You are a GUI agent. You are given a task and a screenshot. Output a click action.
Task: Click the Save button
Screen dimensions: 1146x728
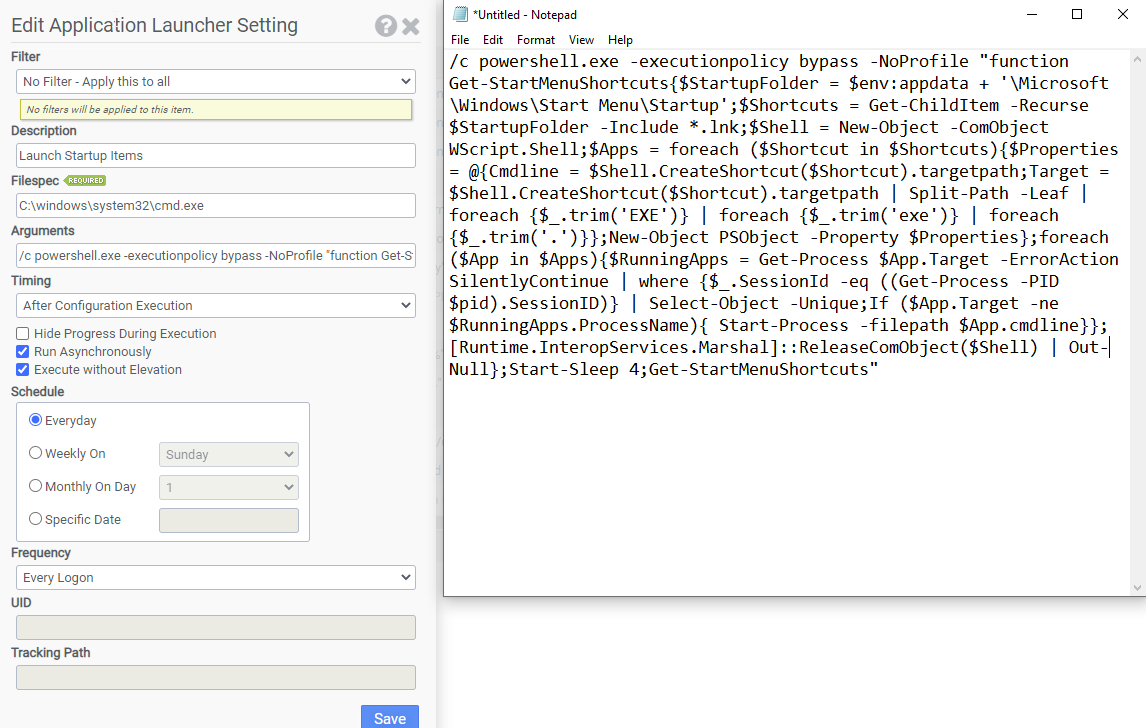coord(389,718)
